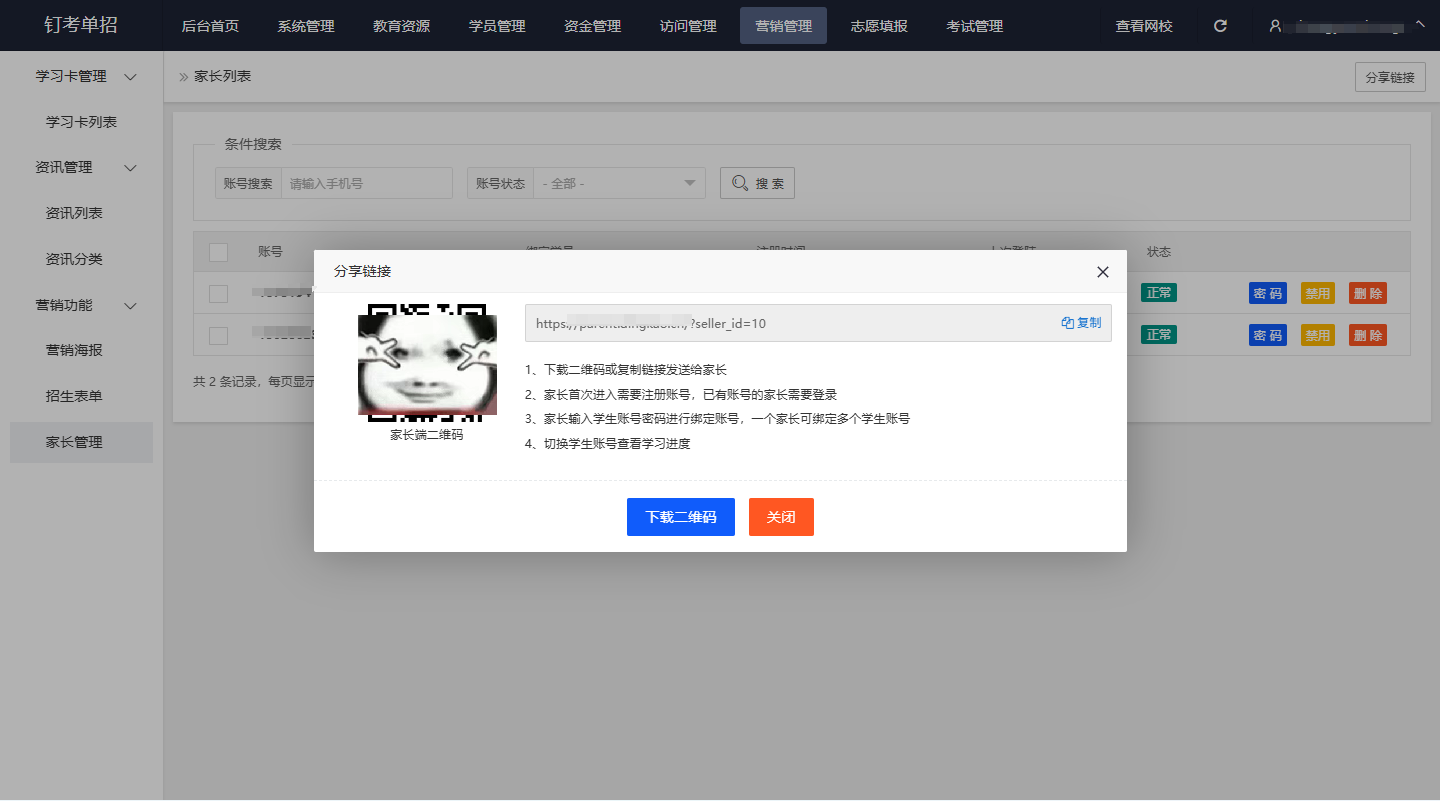Viewport: 1440px width, 801px height.
Task: Click the 分享链接 button at top right
Action: click(1389, 77)
